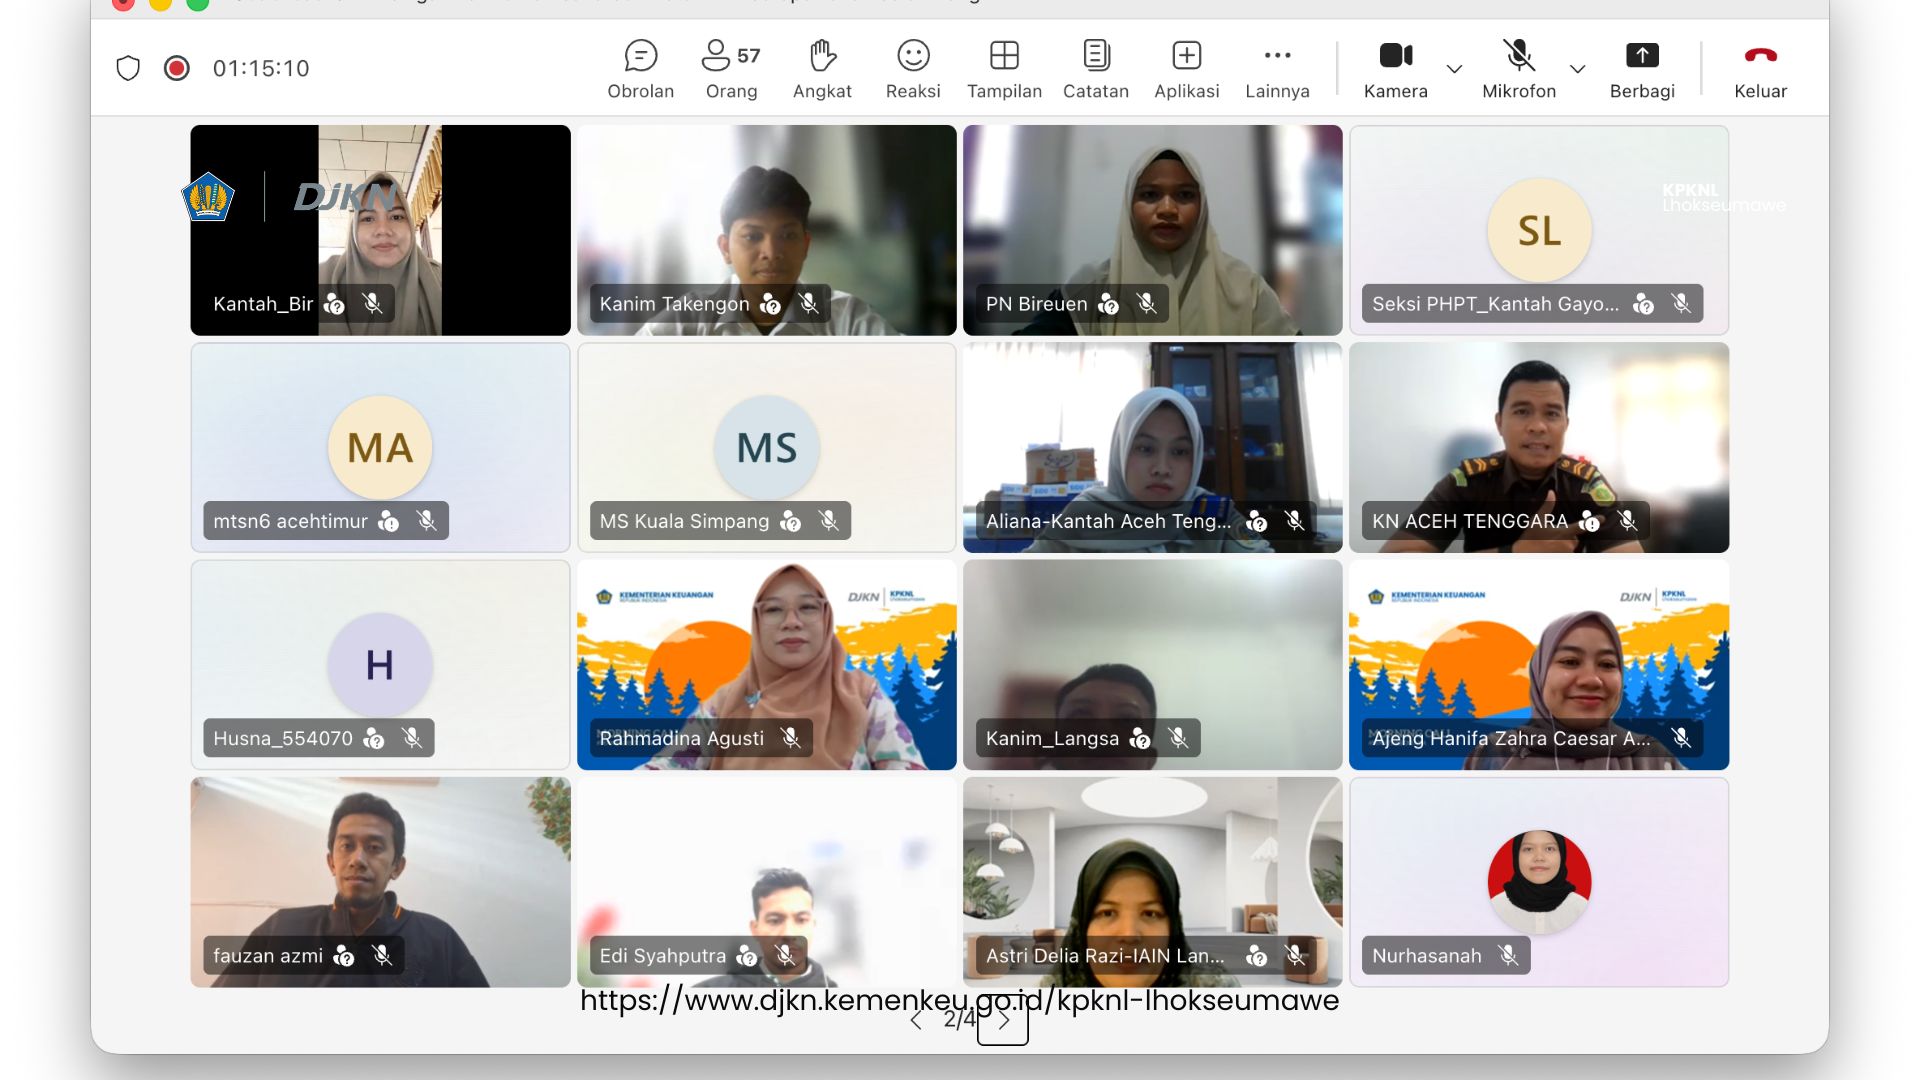Show the Orang participants list
Viewport: 1920px width, 1080px height.
(731, 68)
